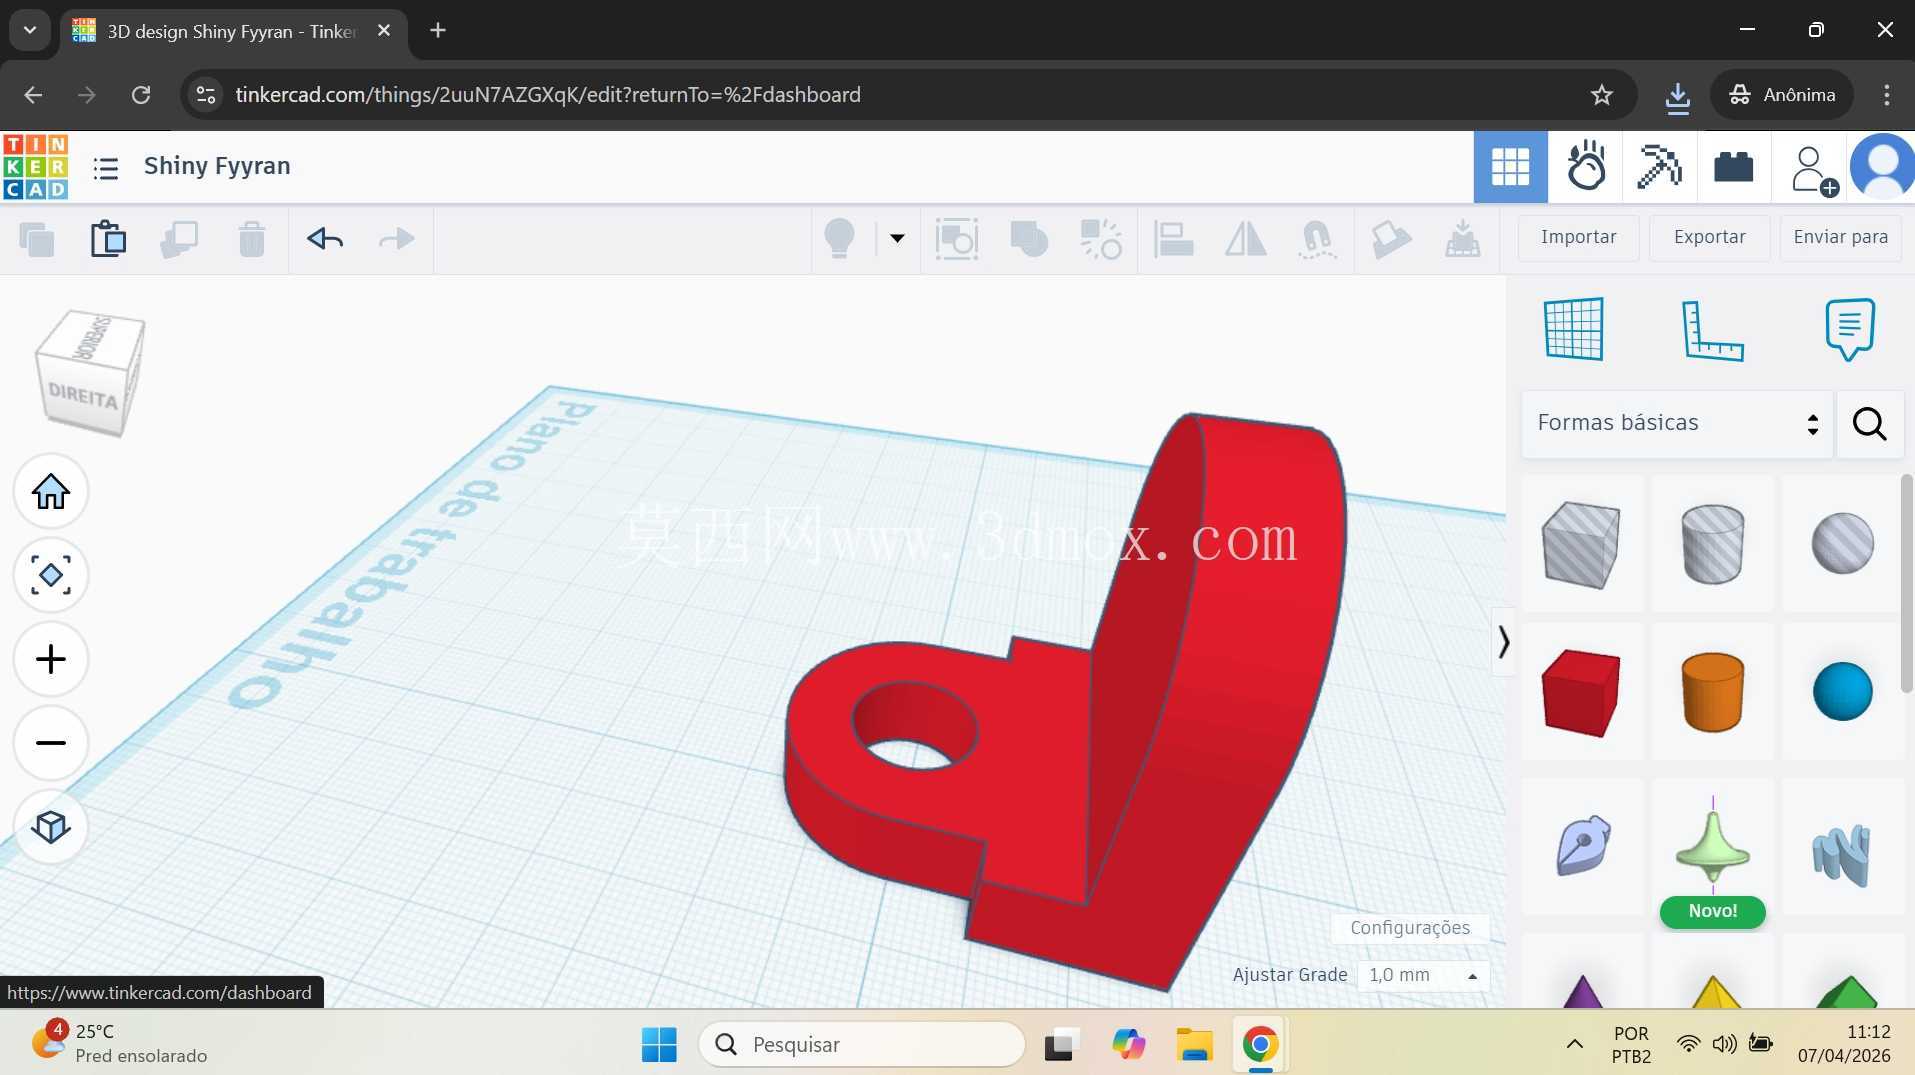Open Chrome downloads icon
The height and width of the screenshot is (1075, 1915).
click(x=1678, y=96)
